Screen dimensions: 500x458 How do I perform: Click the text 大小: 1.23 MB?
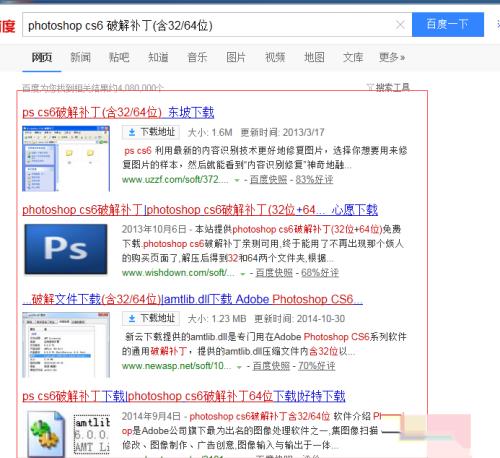coord(217,319)
